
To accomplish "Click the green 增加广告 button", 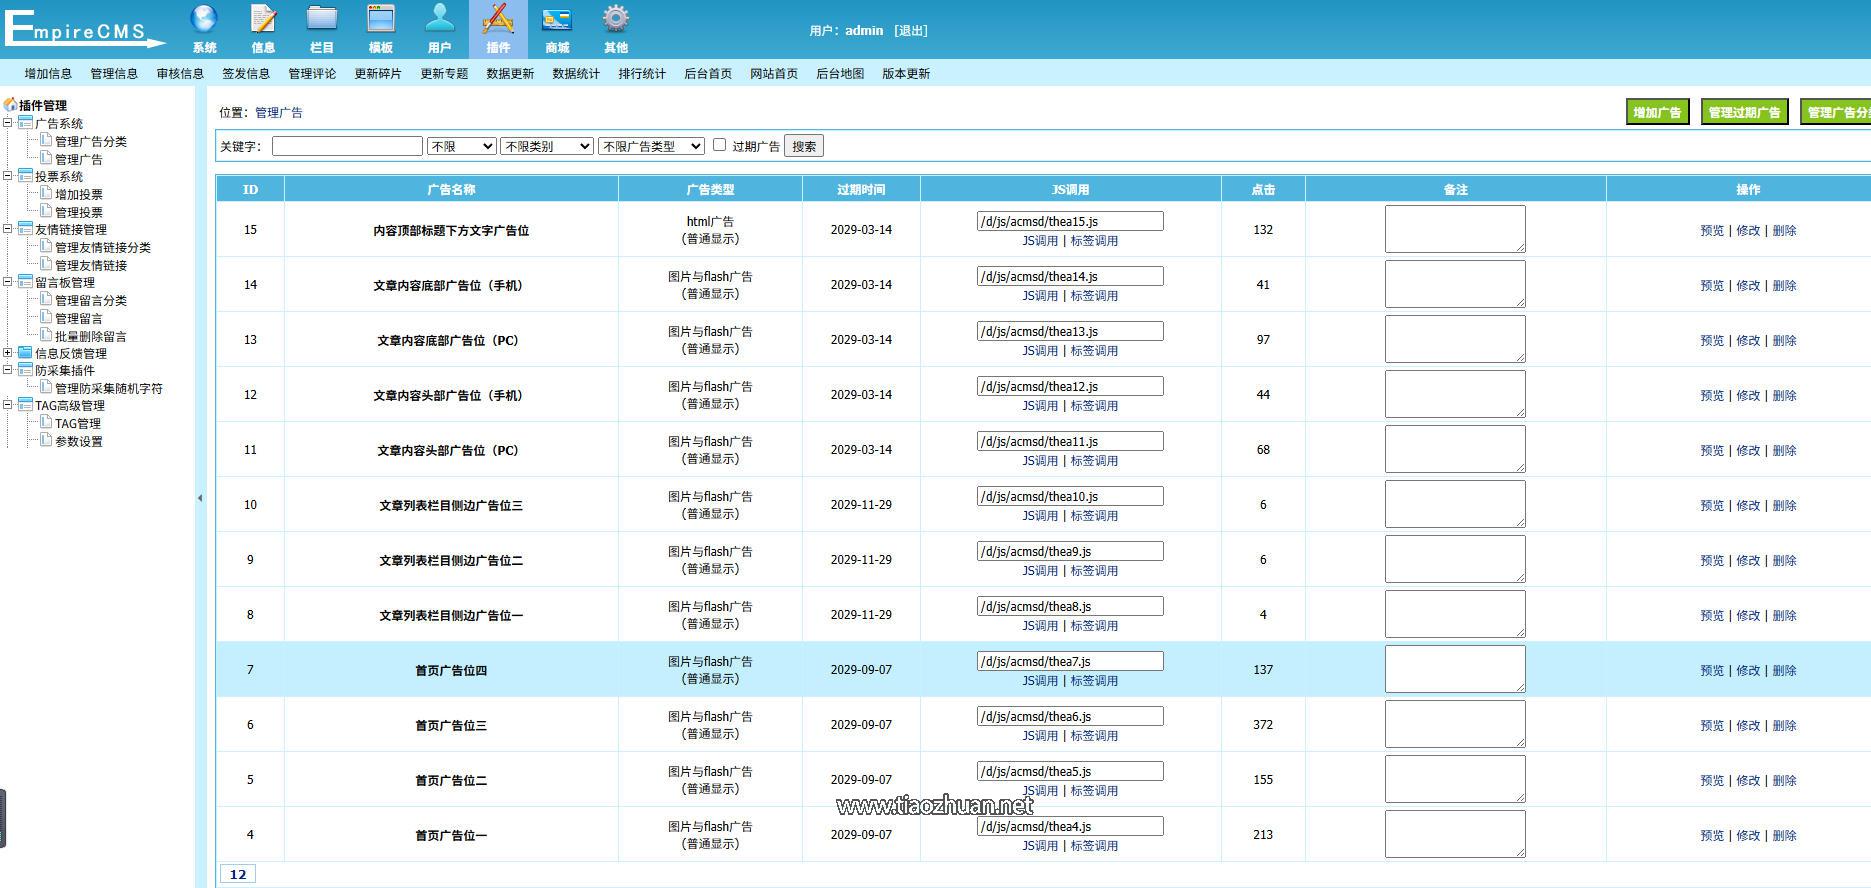I will [x=1657, y=112].
